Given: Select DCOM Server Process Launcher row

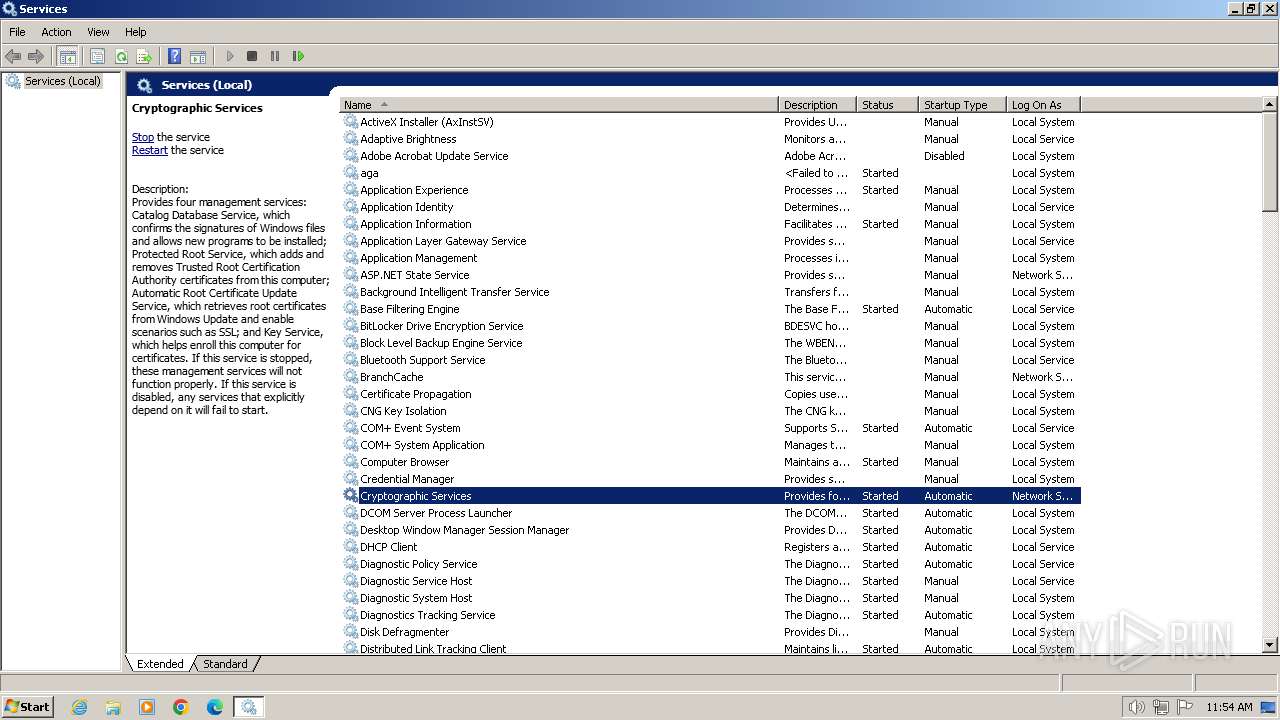Looking at the screenshot, I should click(710, 513).
